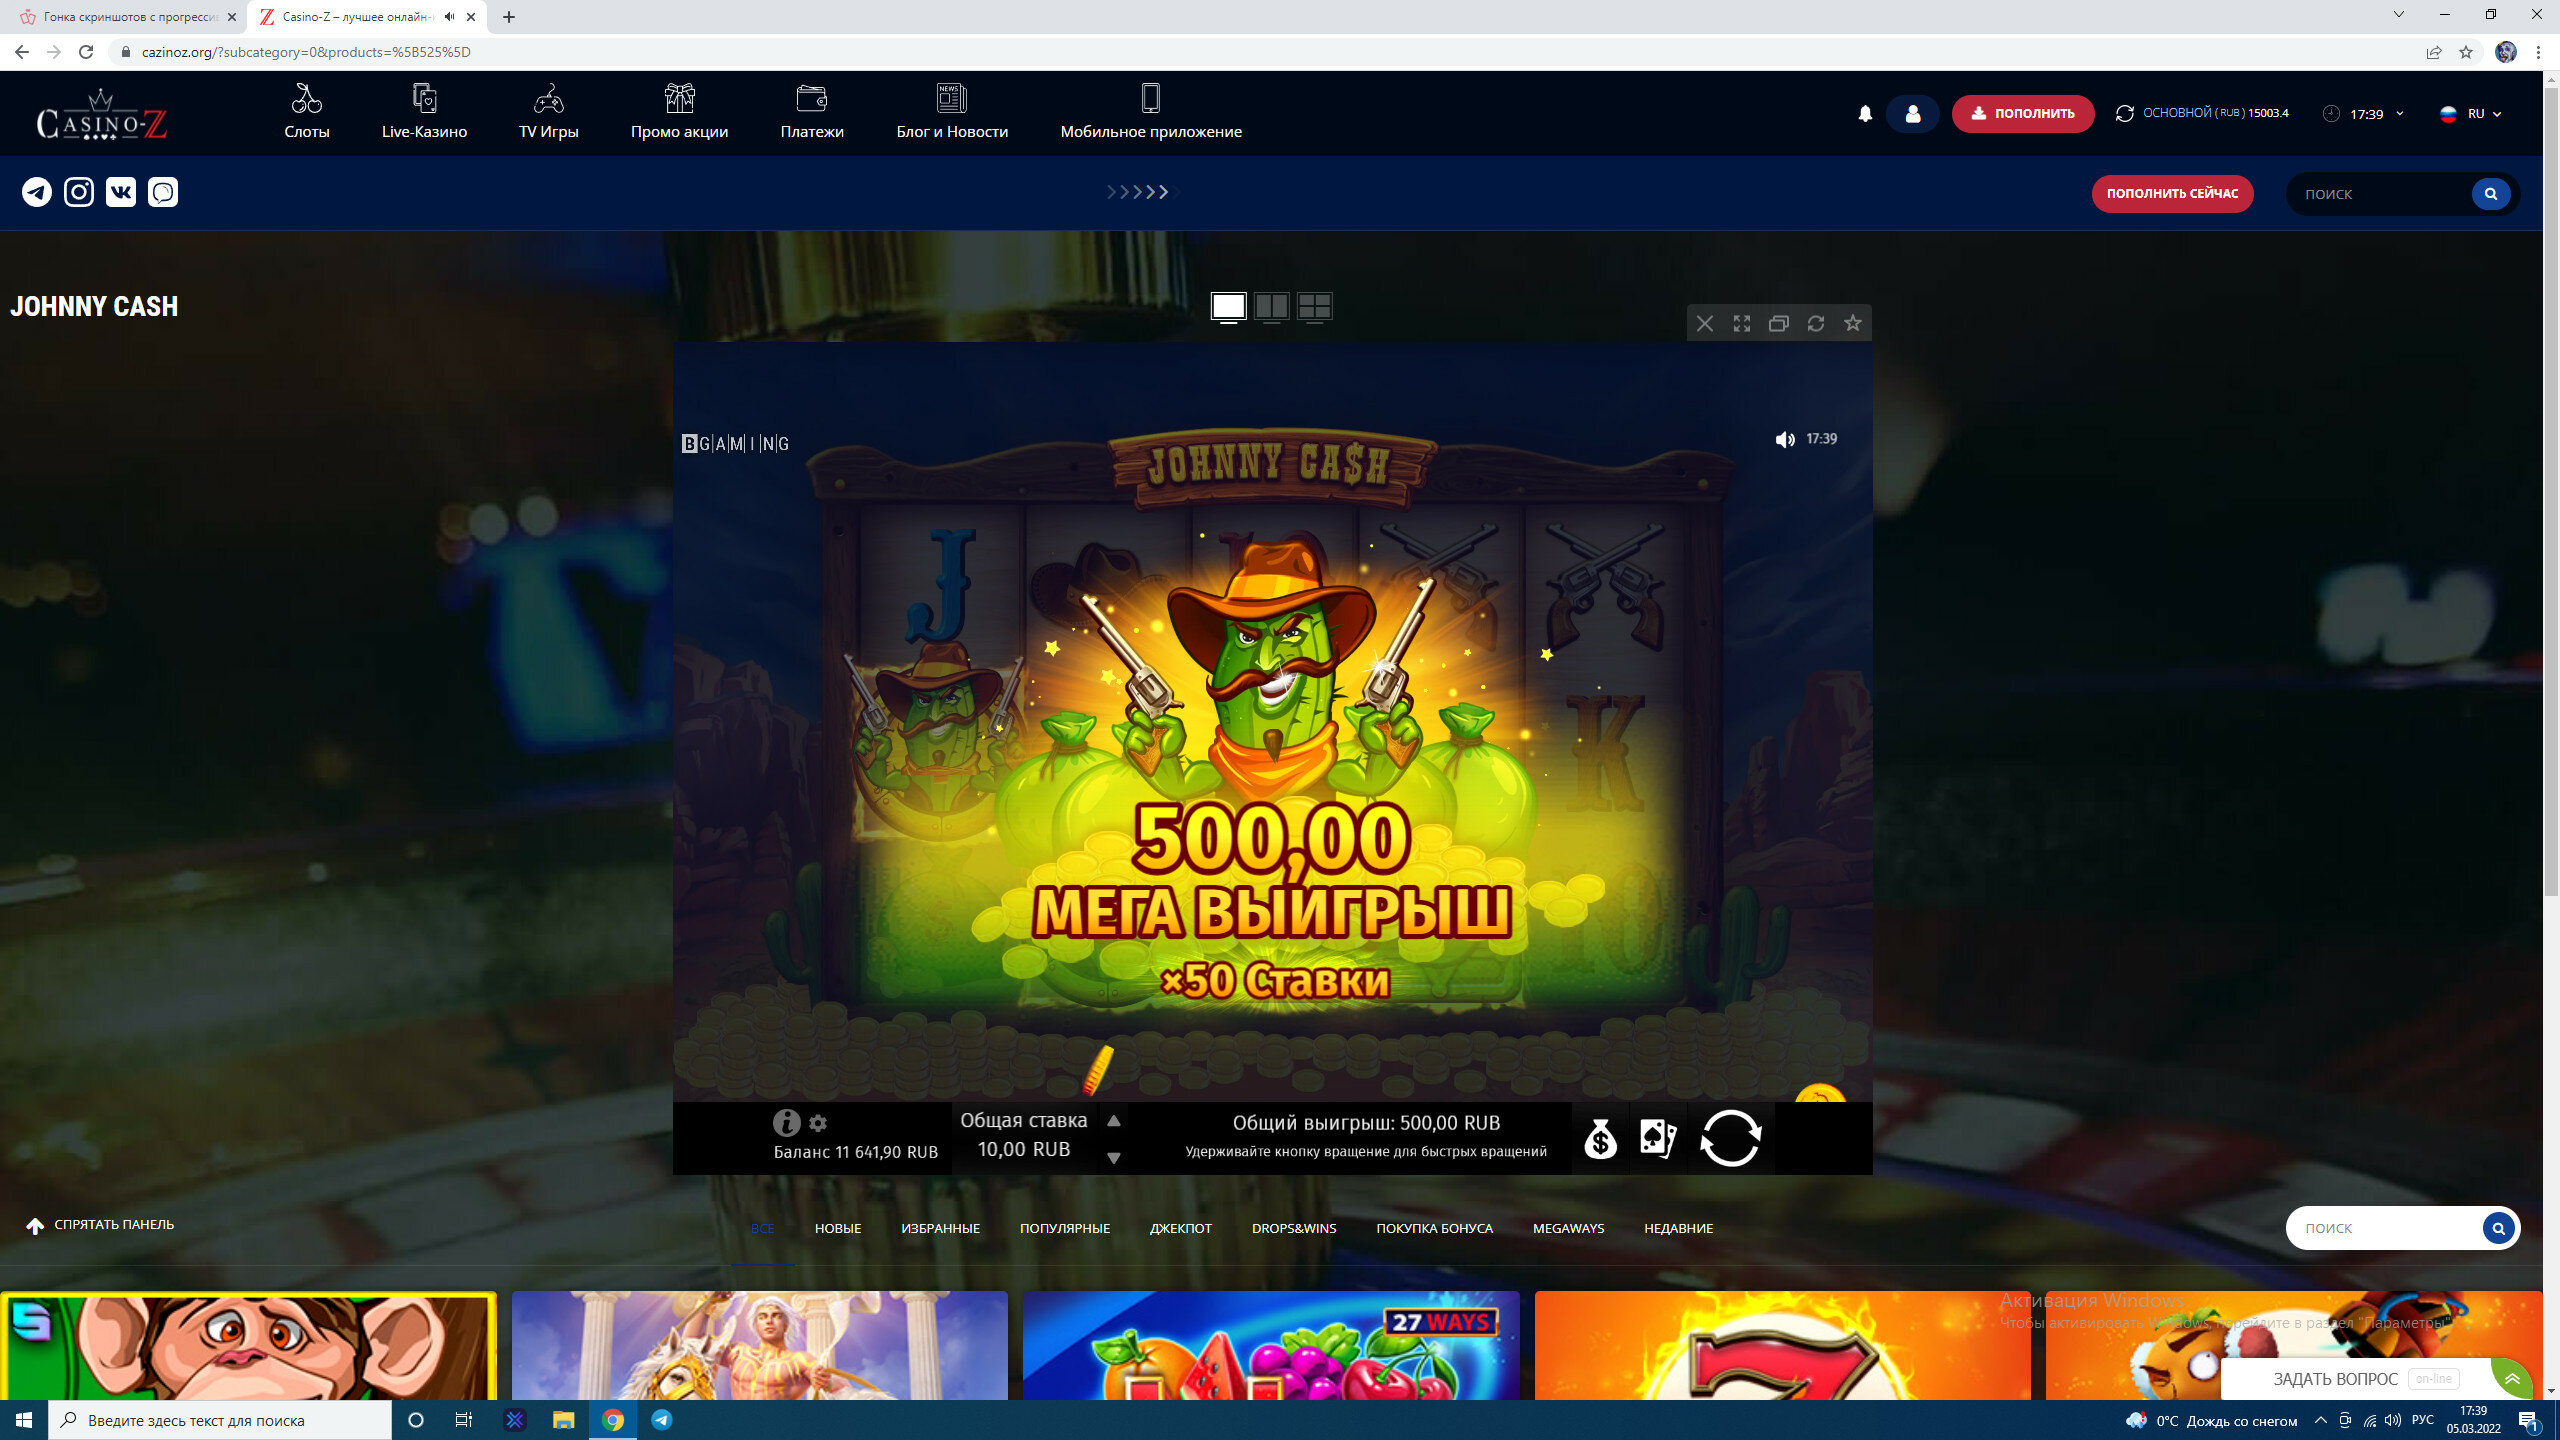
Task: Mute the game sound speaker
Action: pyautogui.click(x=1784, y=440)
